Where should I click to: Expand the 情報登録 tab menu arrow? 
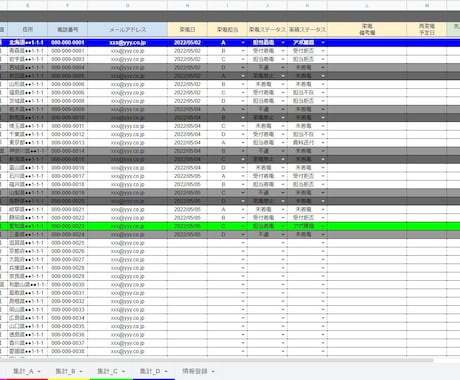213,371
